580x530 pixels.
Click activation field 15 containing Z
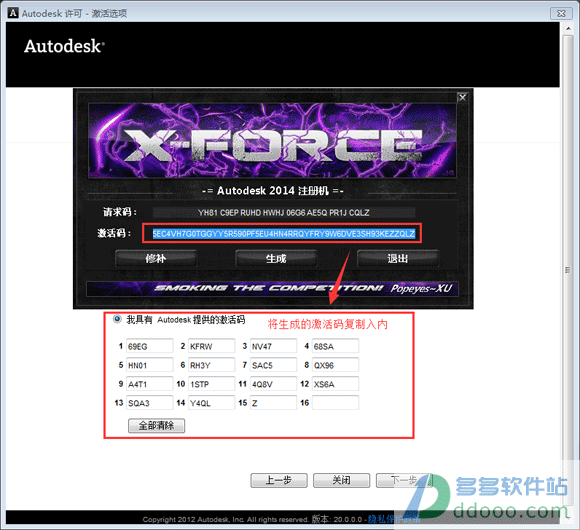click(273, 403)
